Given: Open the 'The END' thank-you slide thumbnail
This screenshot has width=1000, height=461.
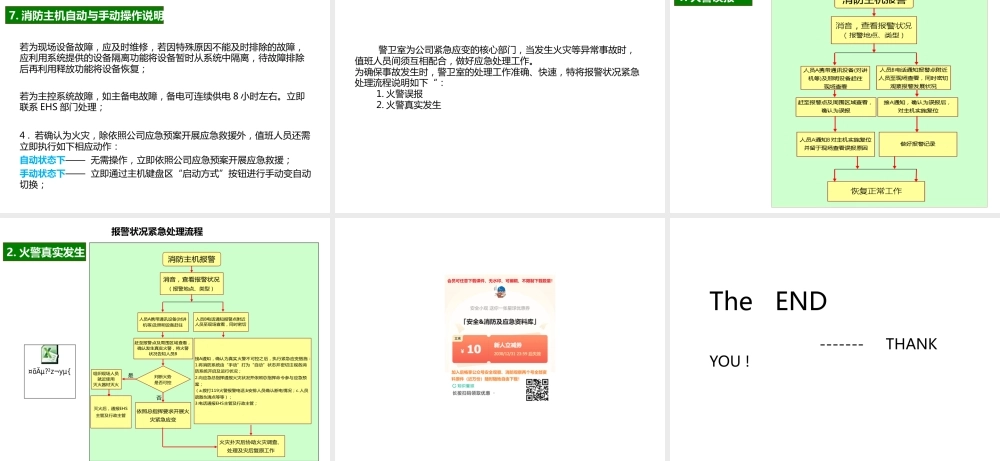Looking at the screenshot, I should (833, 338).
